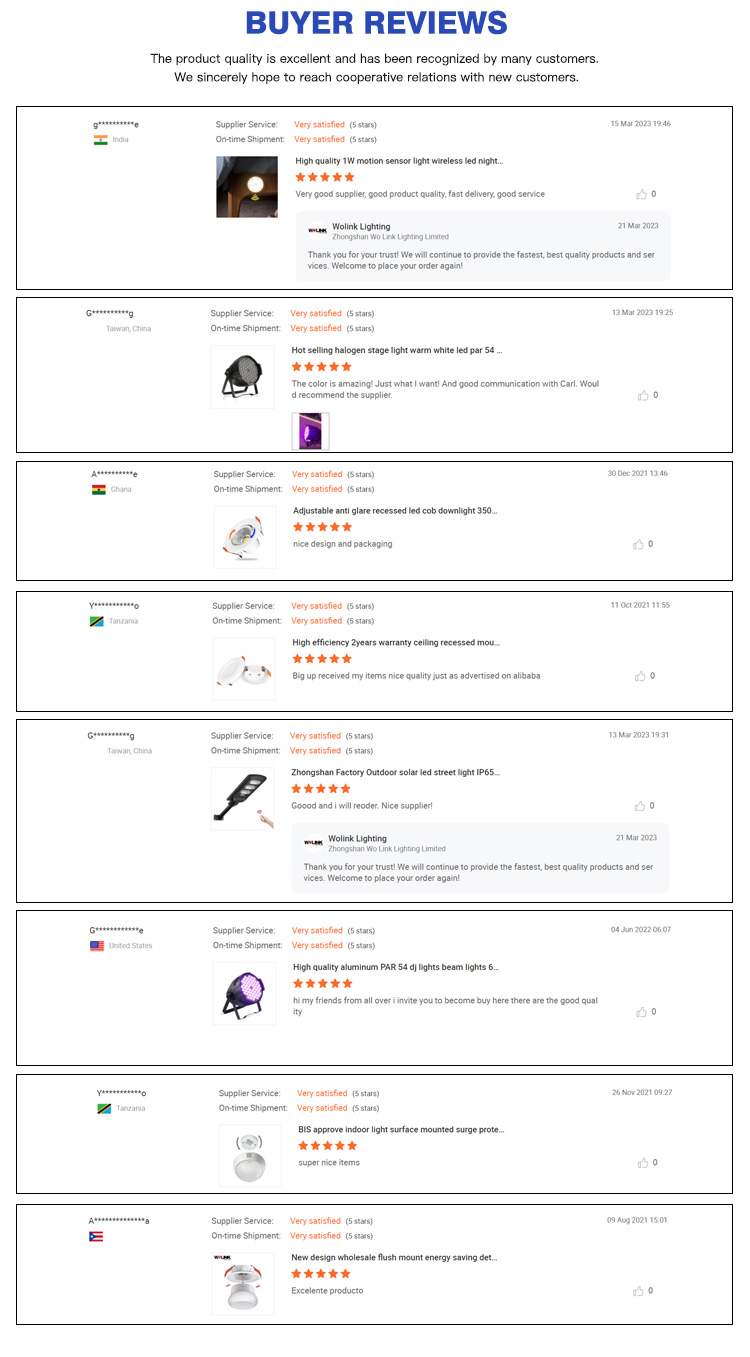Like the 'nice design and packaging' review

click(x=639, y=544)
